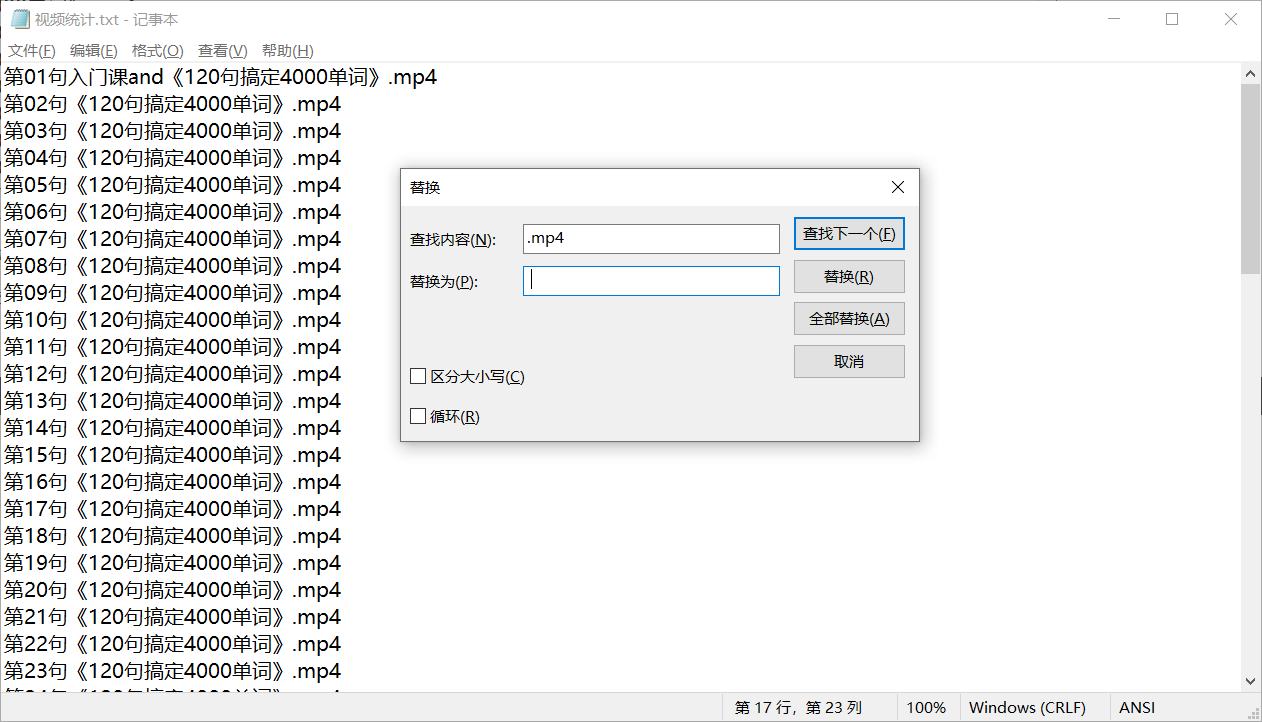Screen dimensions: 1262x722
Task: Click the line starting with 第06句
Action: (x=172, y=212)
